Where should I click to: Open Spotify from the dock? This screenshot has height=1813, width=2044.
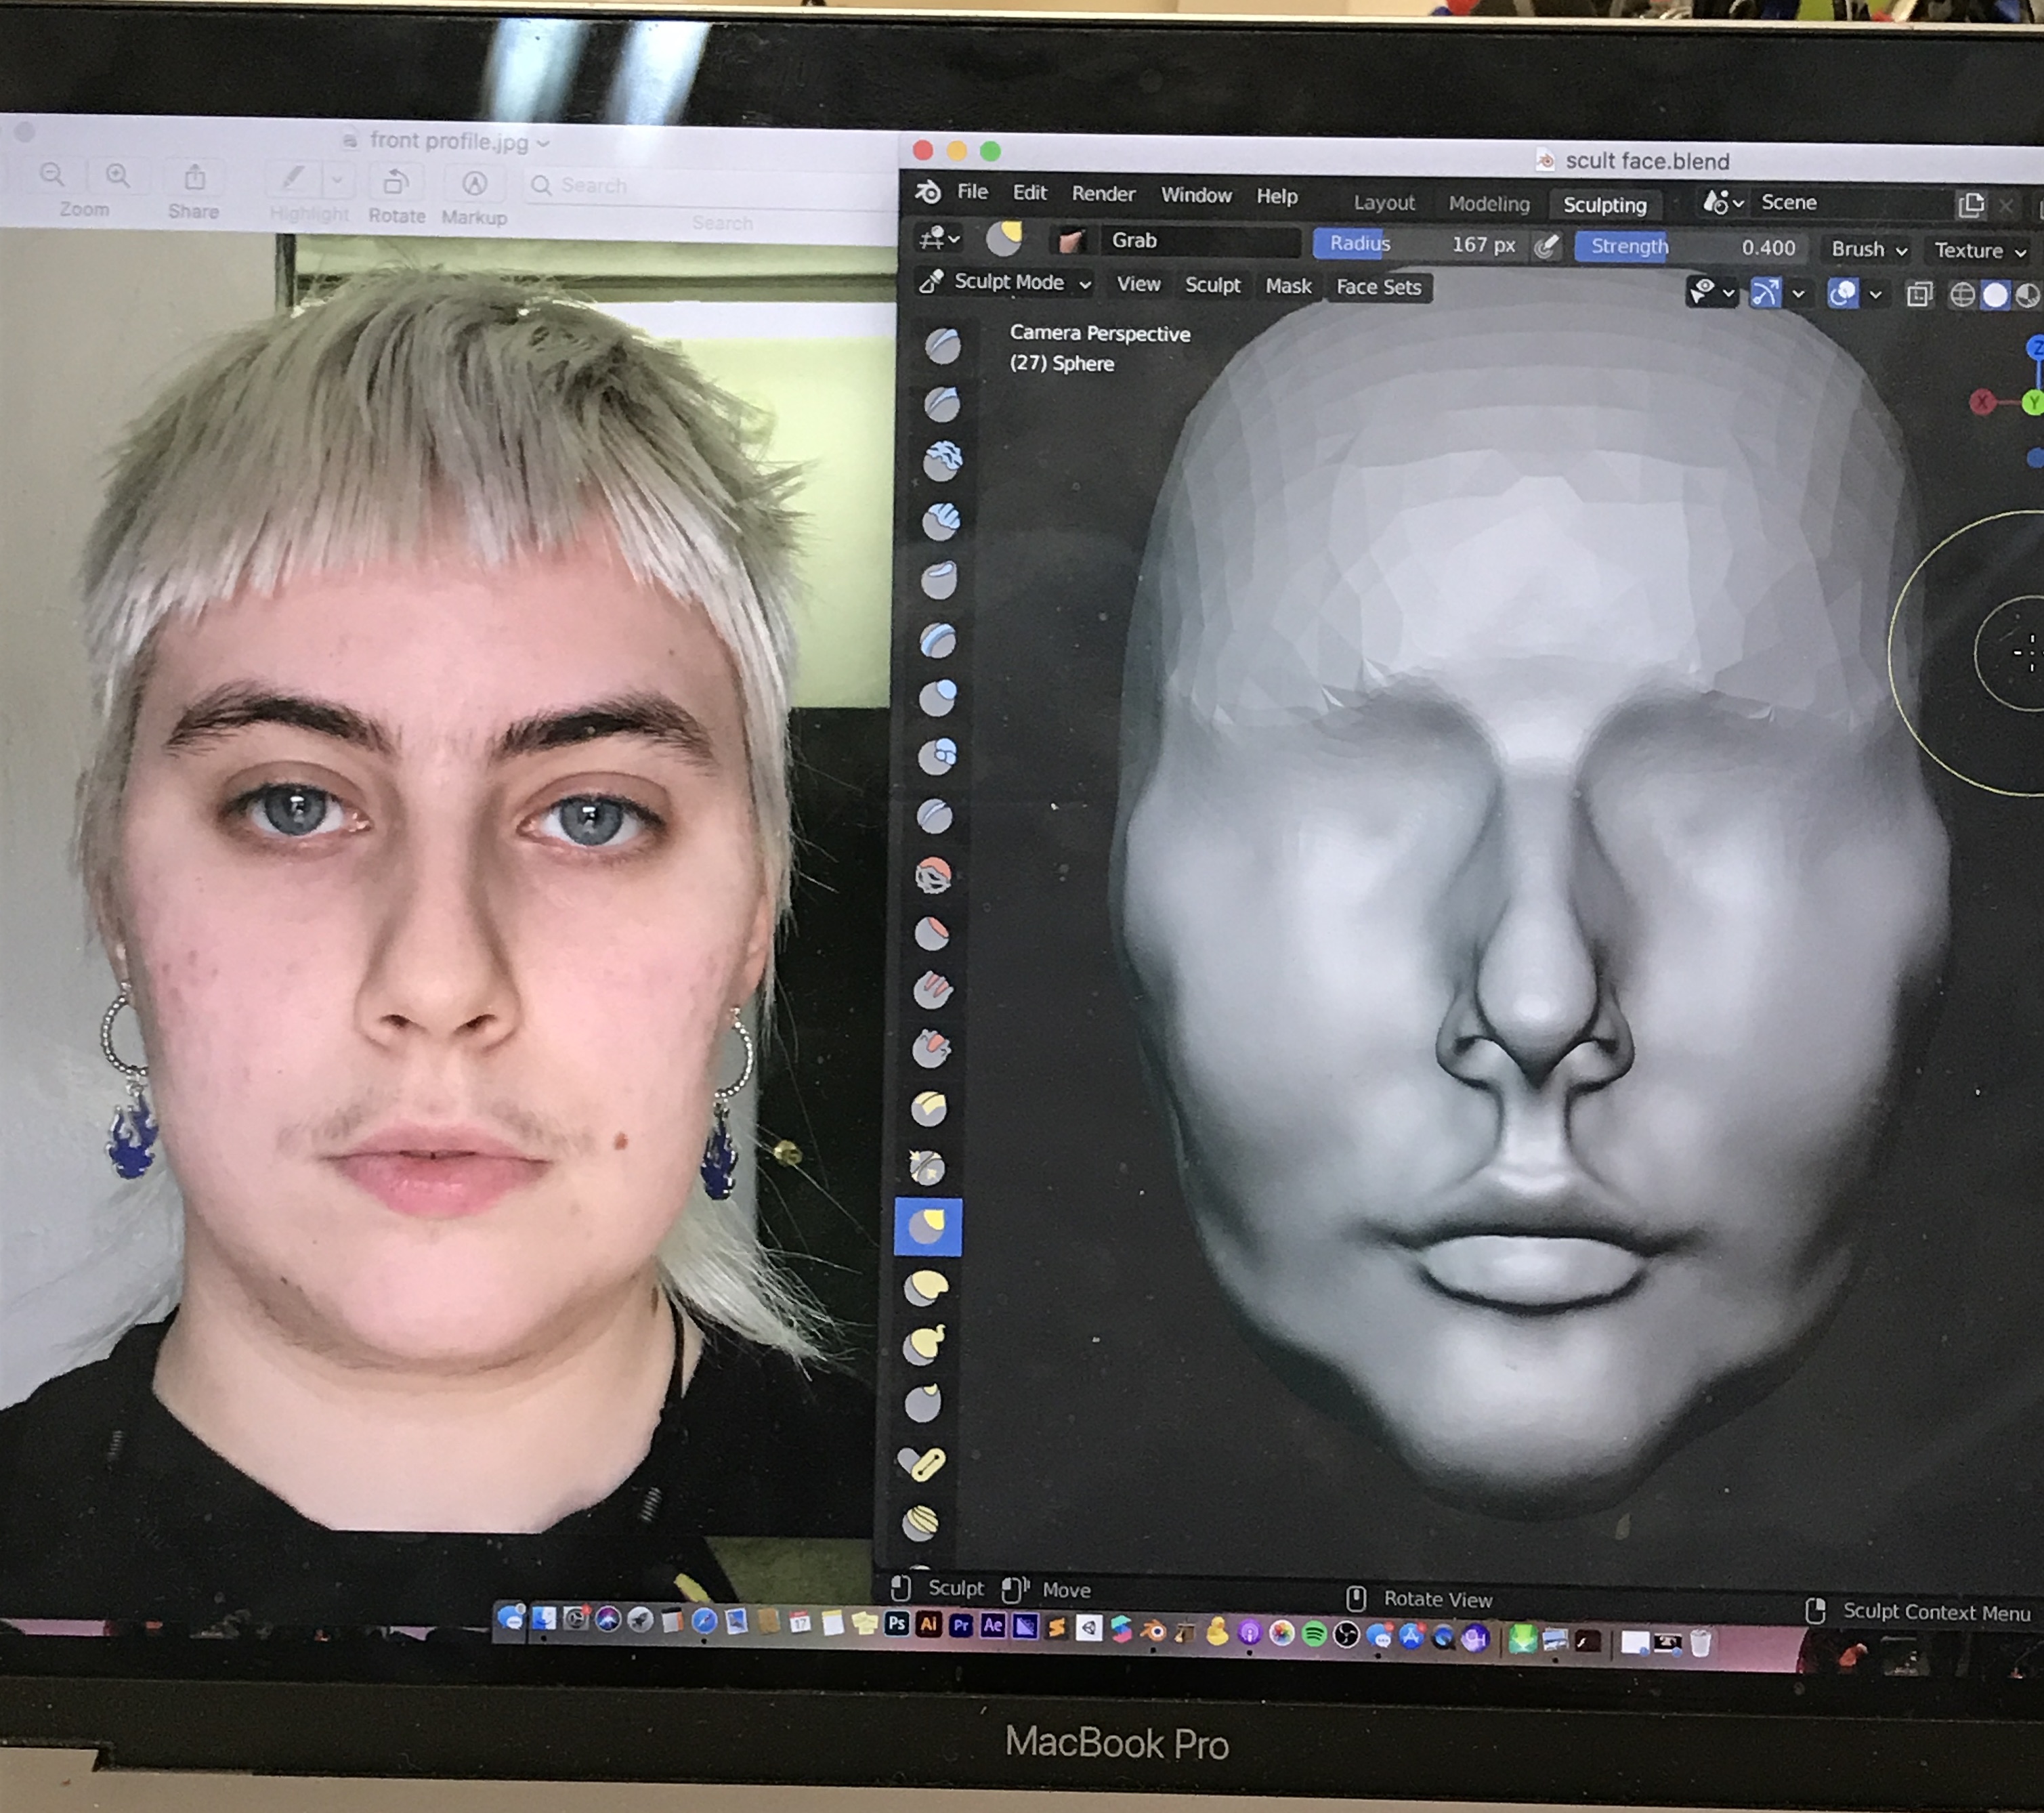point(1314,1634)
